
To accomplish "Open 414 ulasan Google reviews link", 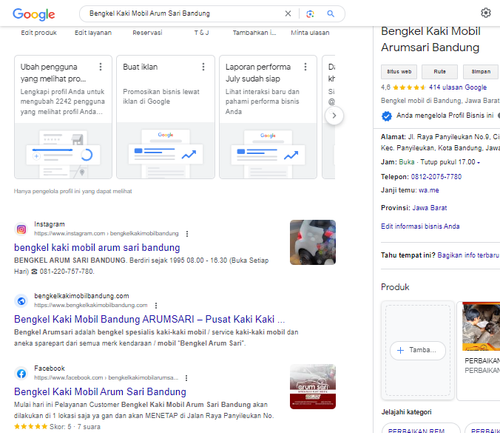I will pos(458,88).
